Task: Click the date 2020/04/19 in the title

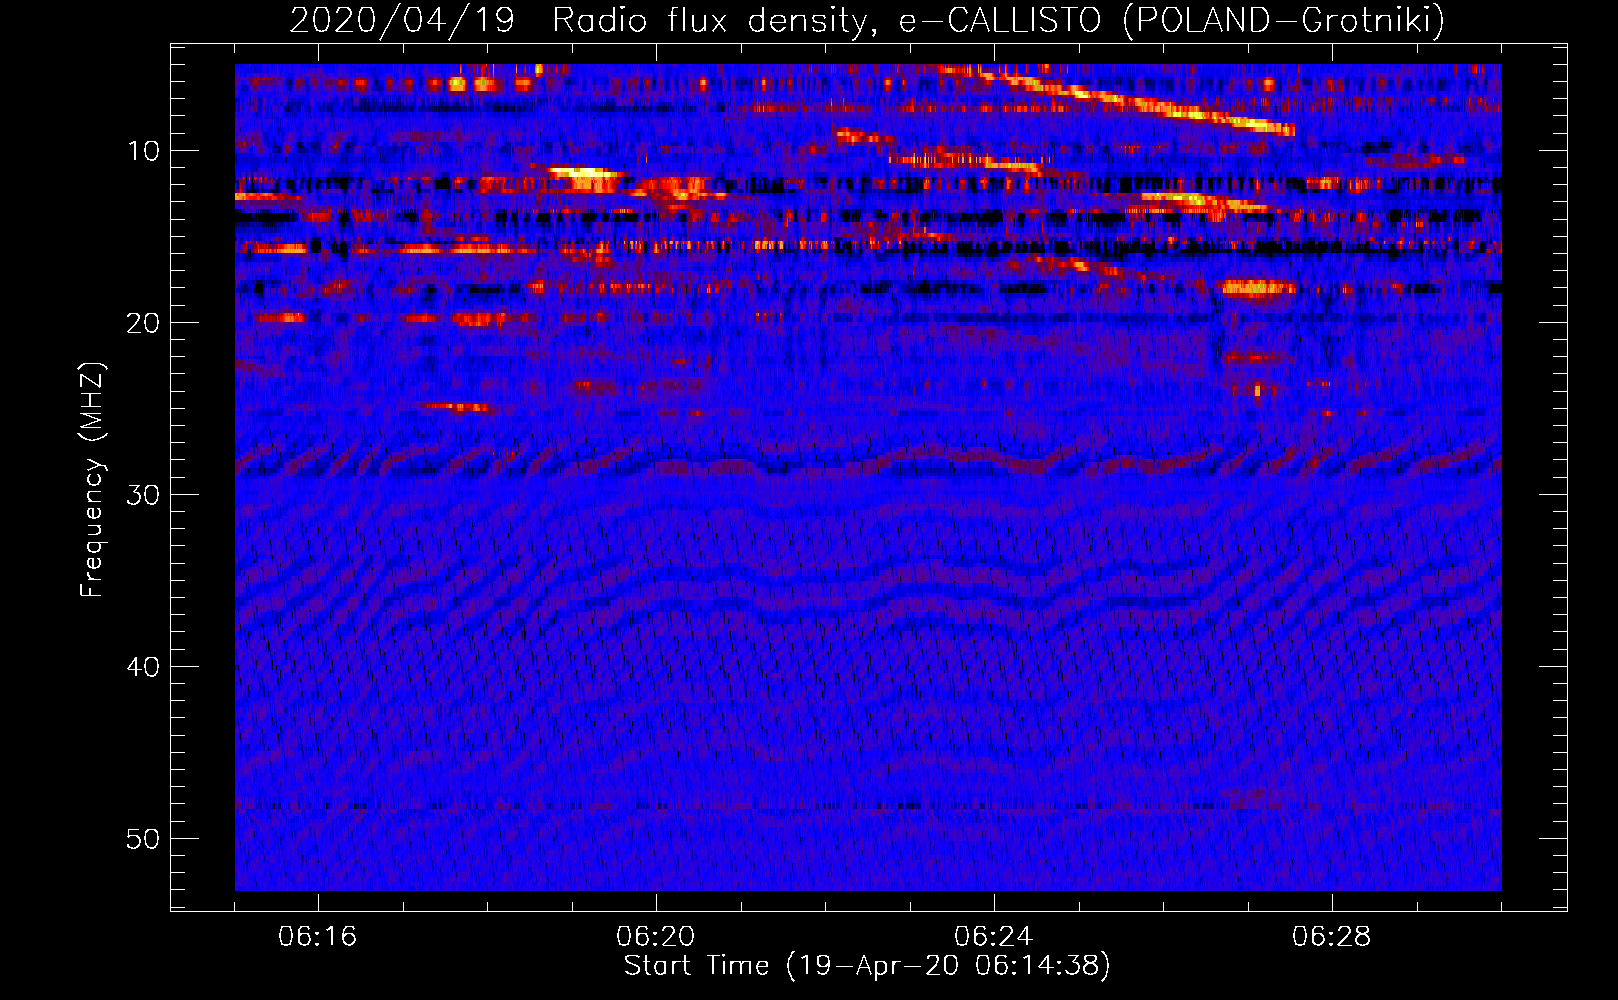Action: 402,20
